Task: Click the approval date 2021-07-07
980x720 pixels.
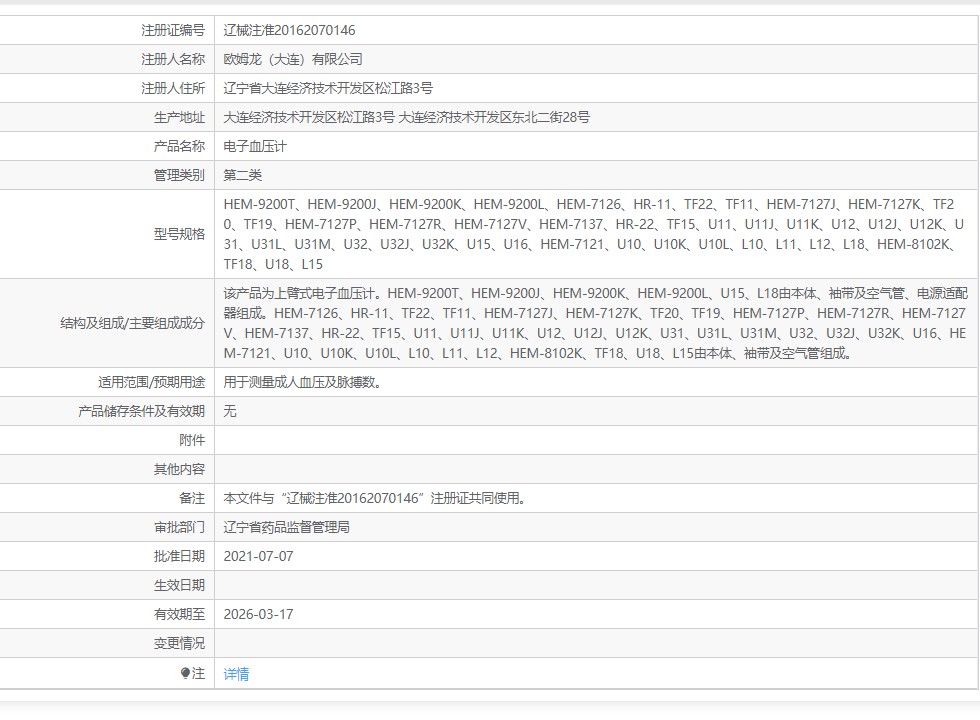Action: tap(258, 556)
